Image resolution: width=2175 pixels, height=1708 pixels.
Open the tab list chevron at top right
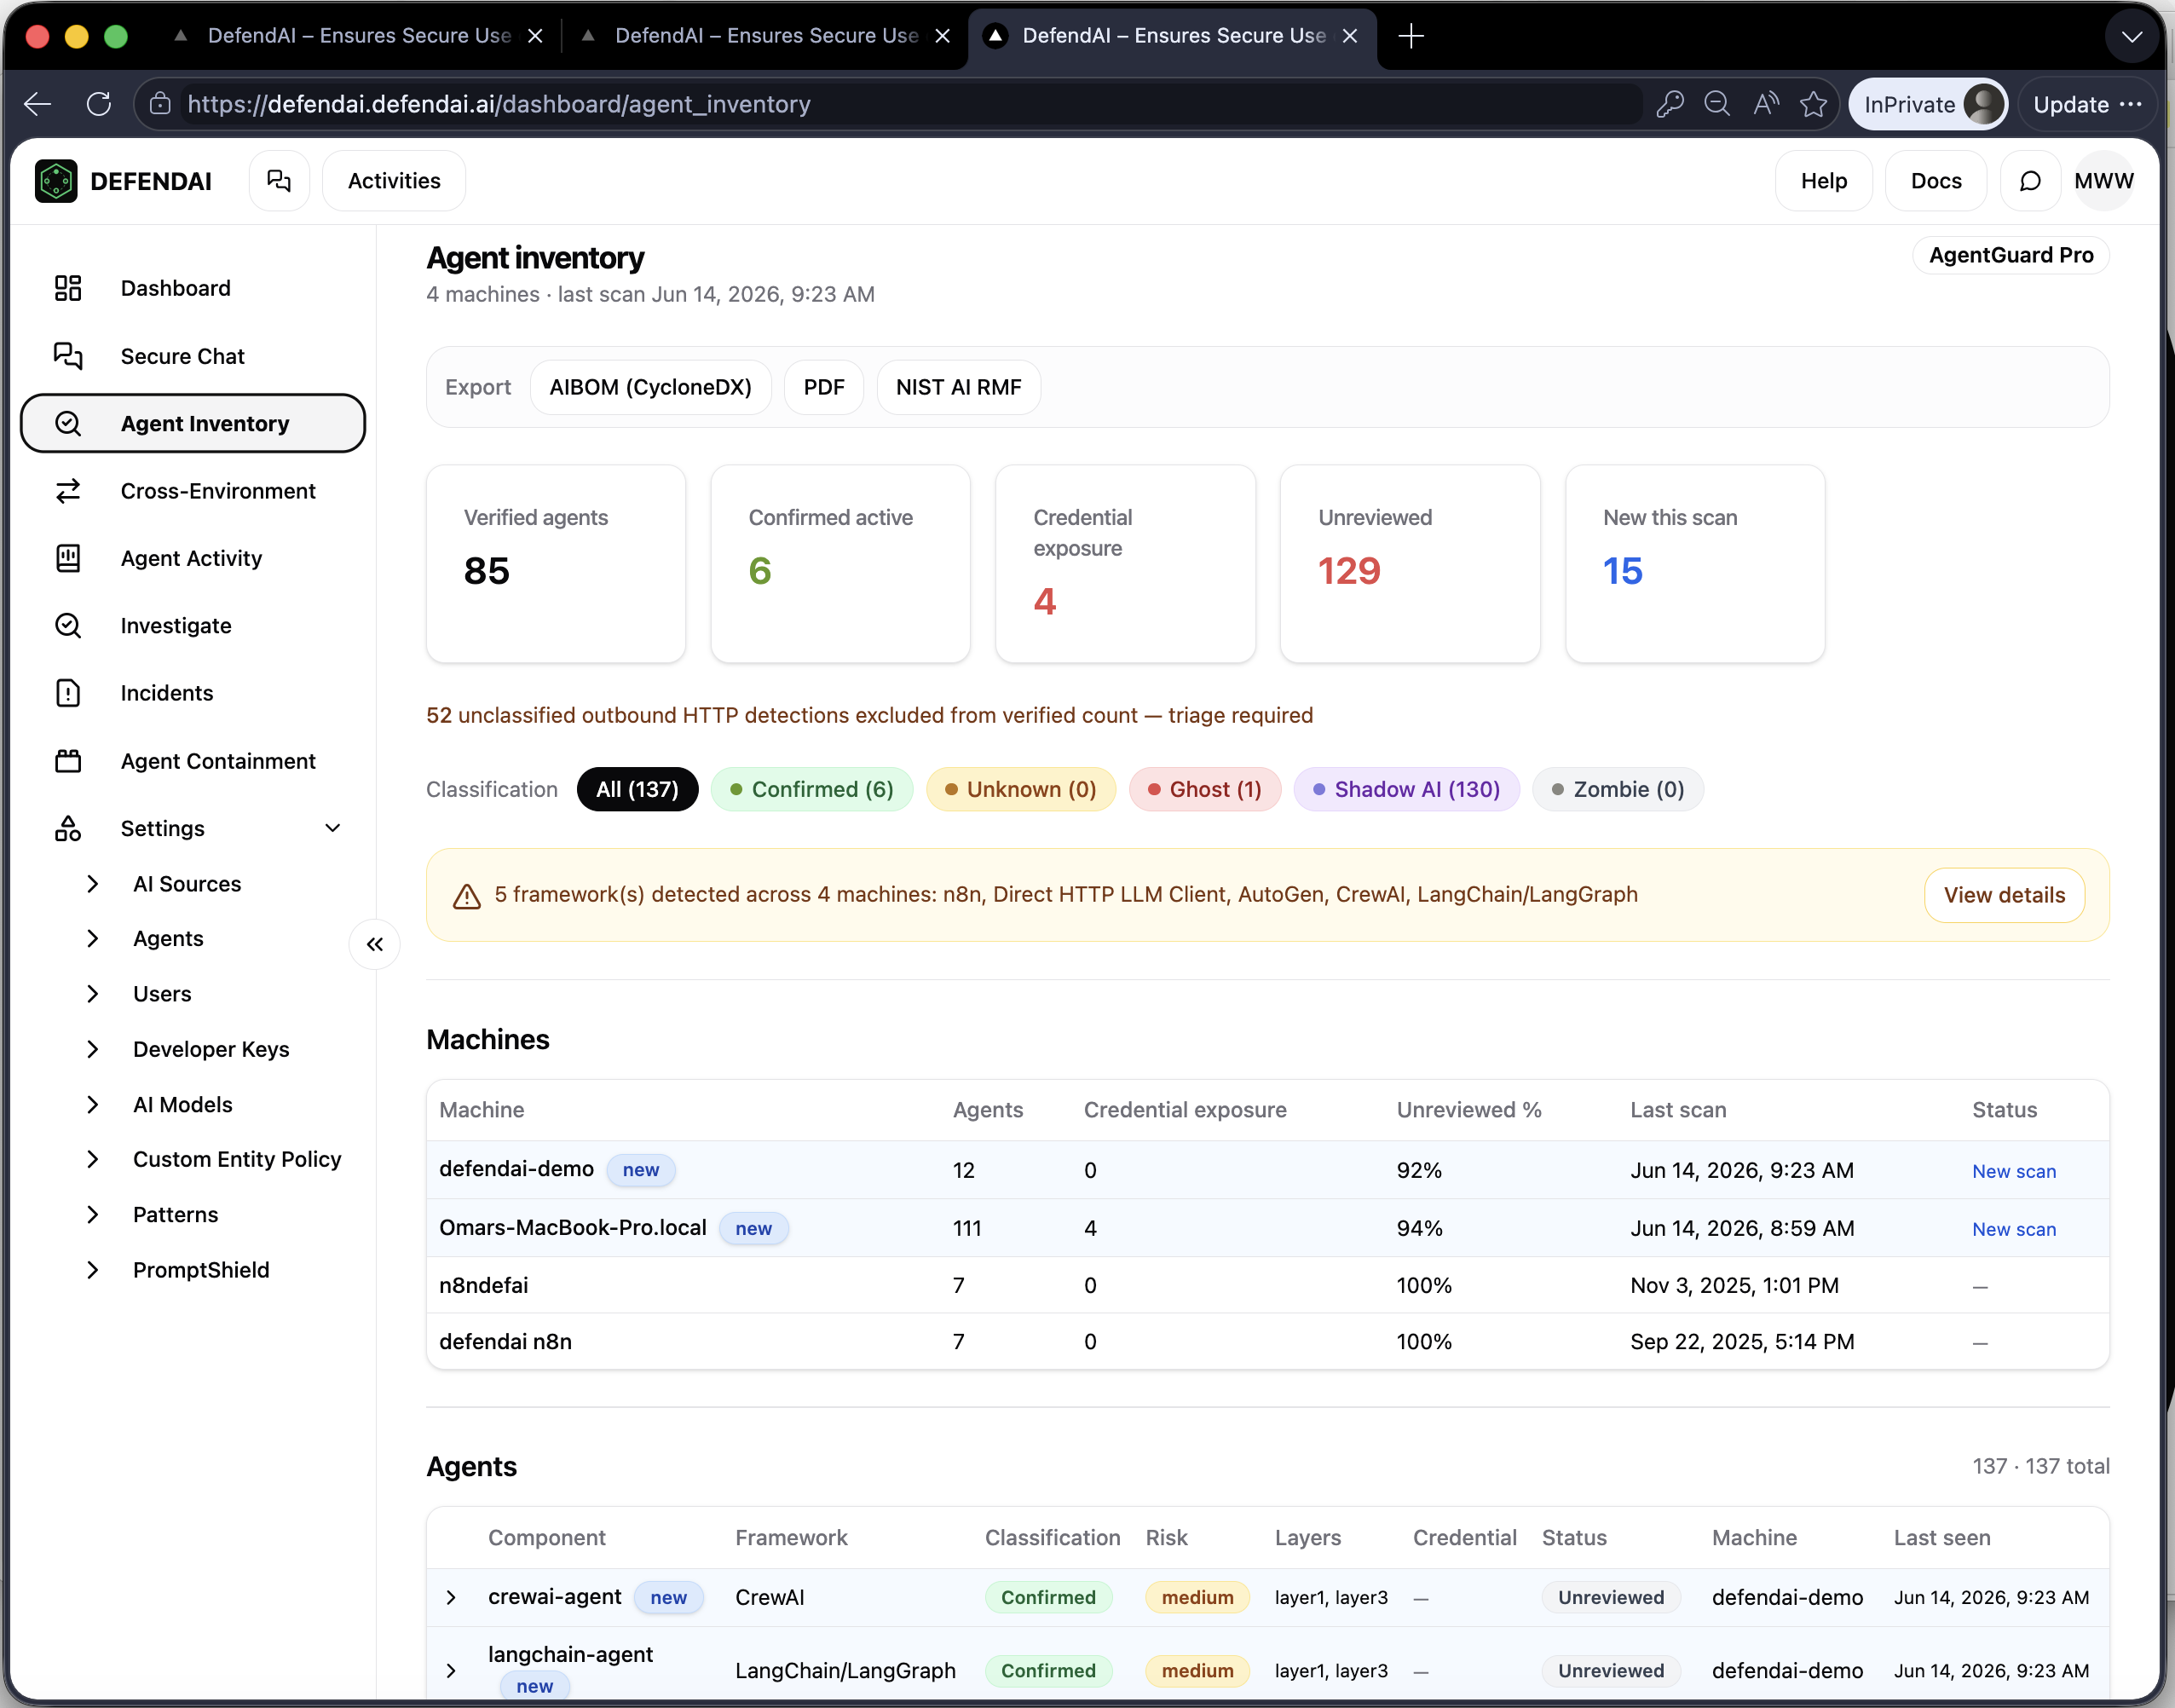(x=2132, y=37)
